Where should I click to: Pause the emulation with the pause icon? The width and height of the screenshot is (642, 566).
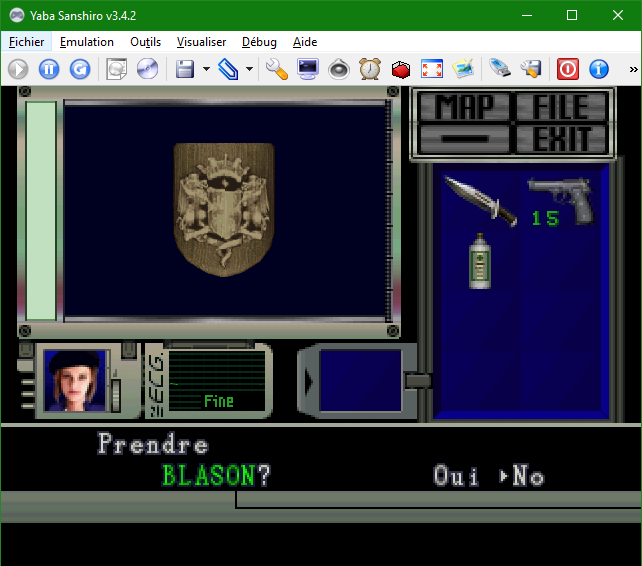click(x=49, y=69)
